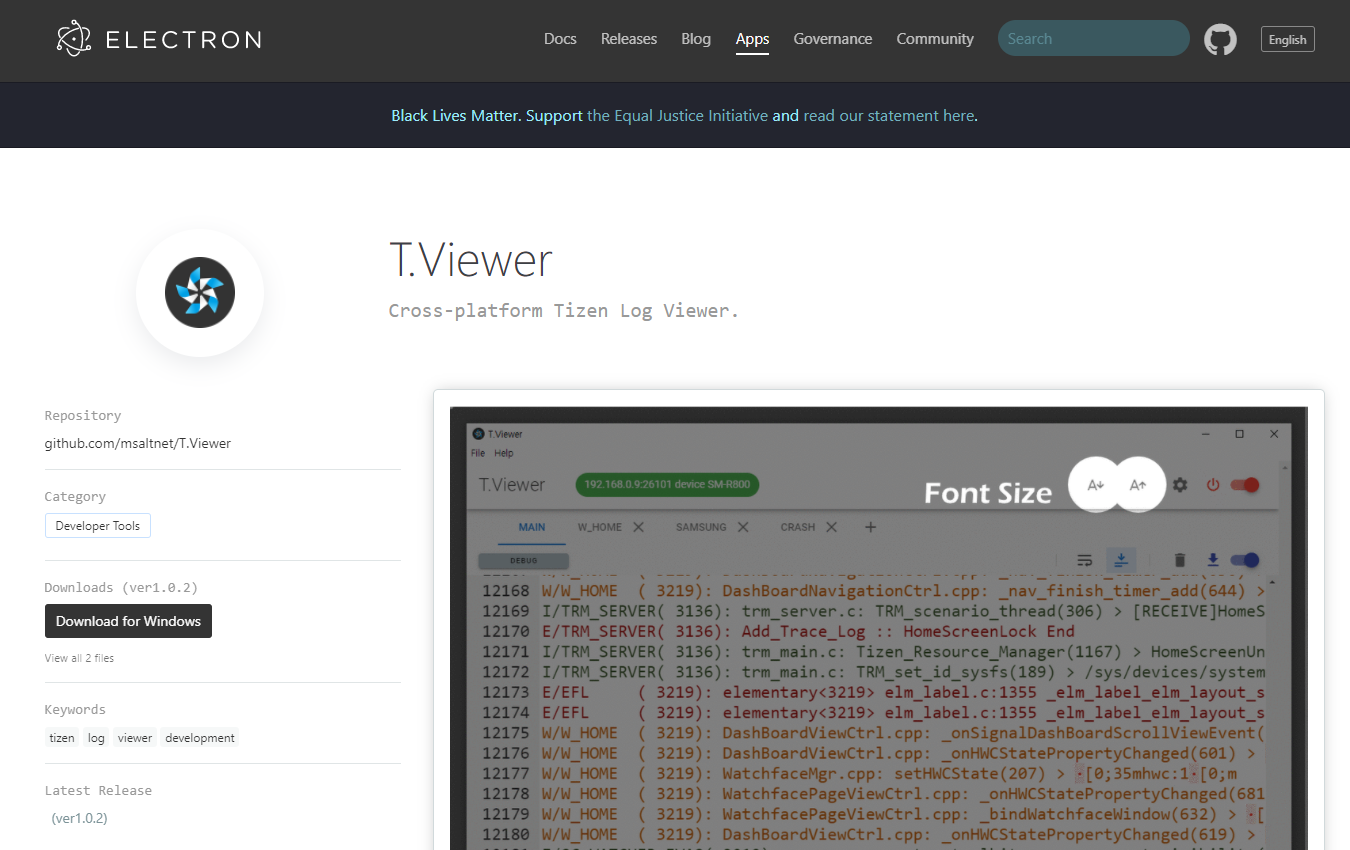Image resolution: width=1350 pixels, height=850 pixels.
Task: Close the SAMSUNG tab via its X
Action: pos(743,527)
